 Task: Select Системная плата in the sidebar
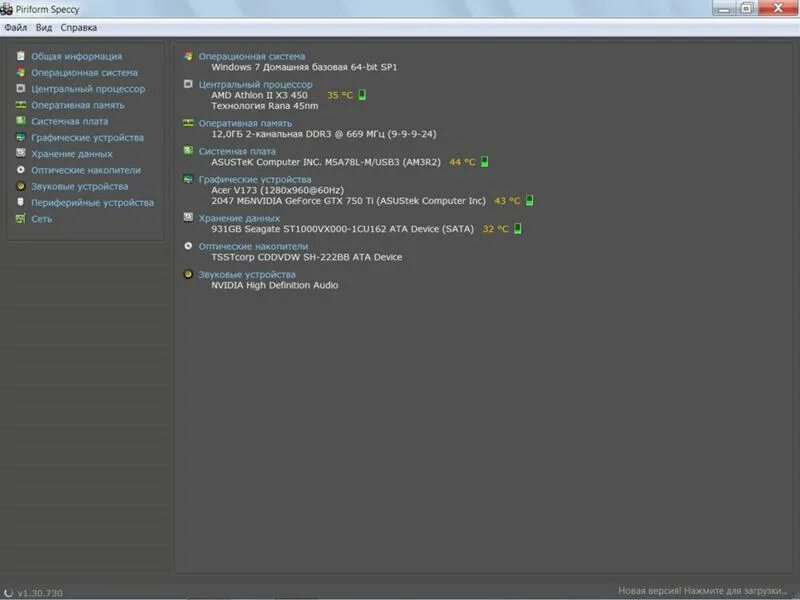(x=69, y=121)
